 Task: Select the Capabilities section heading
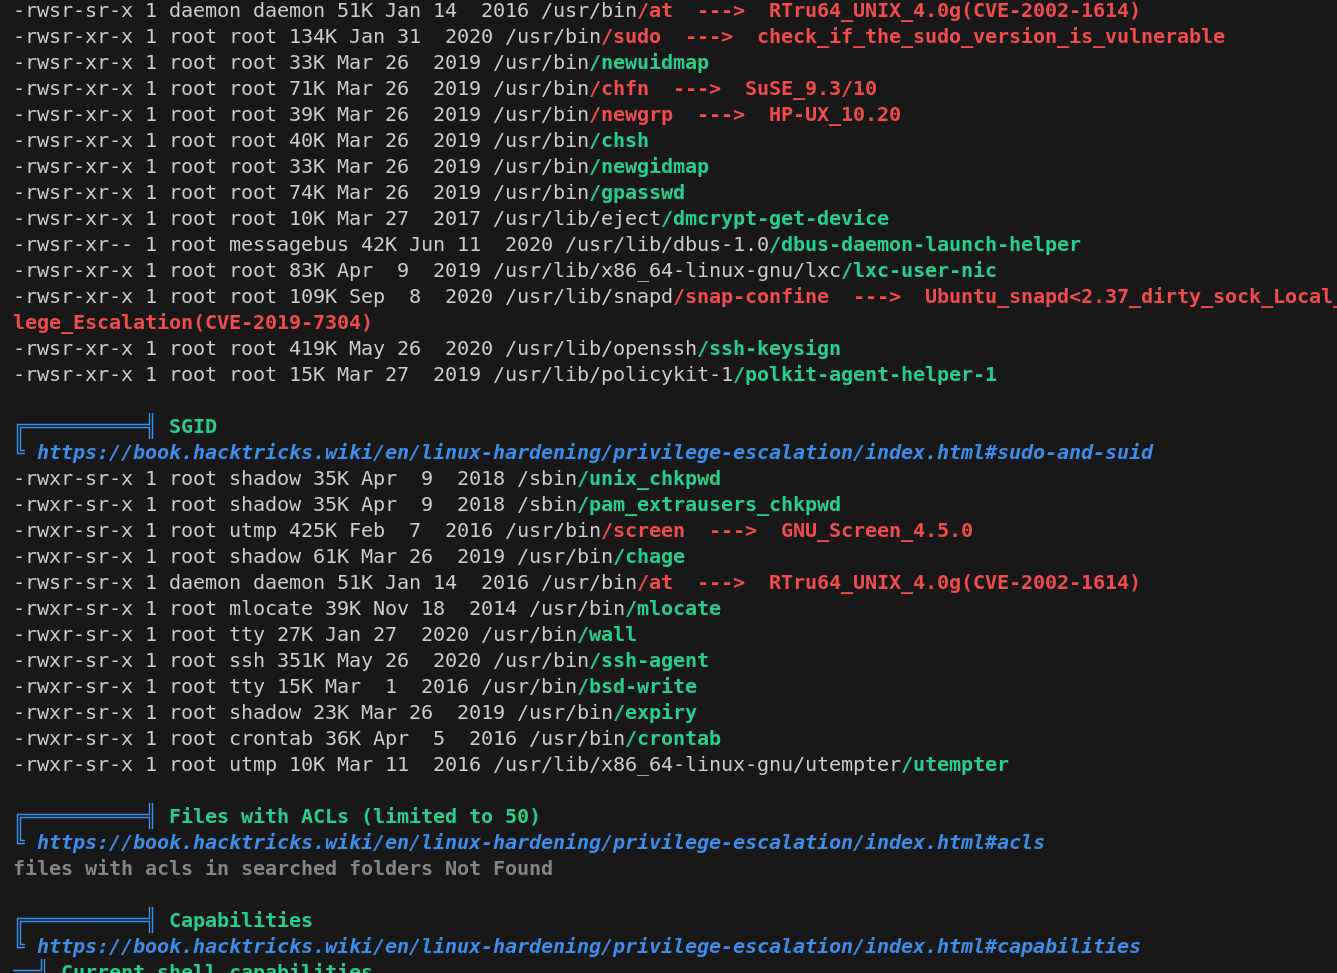(241, 920)
